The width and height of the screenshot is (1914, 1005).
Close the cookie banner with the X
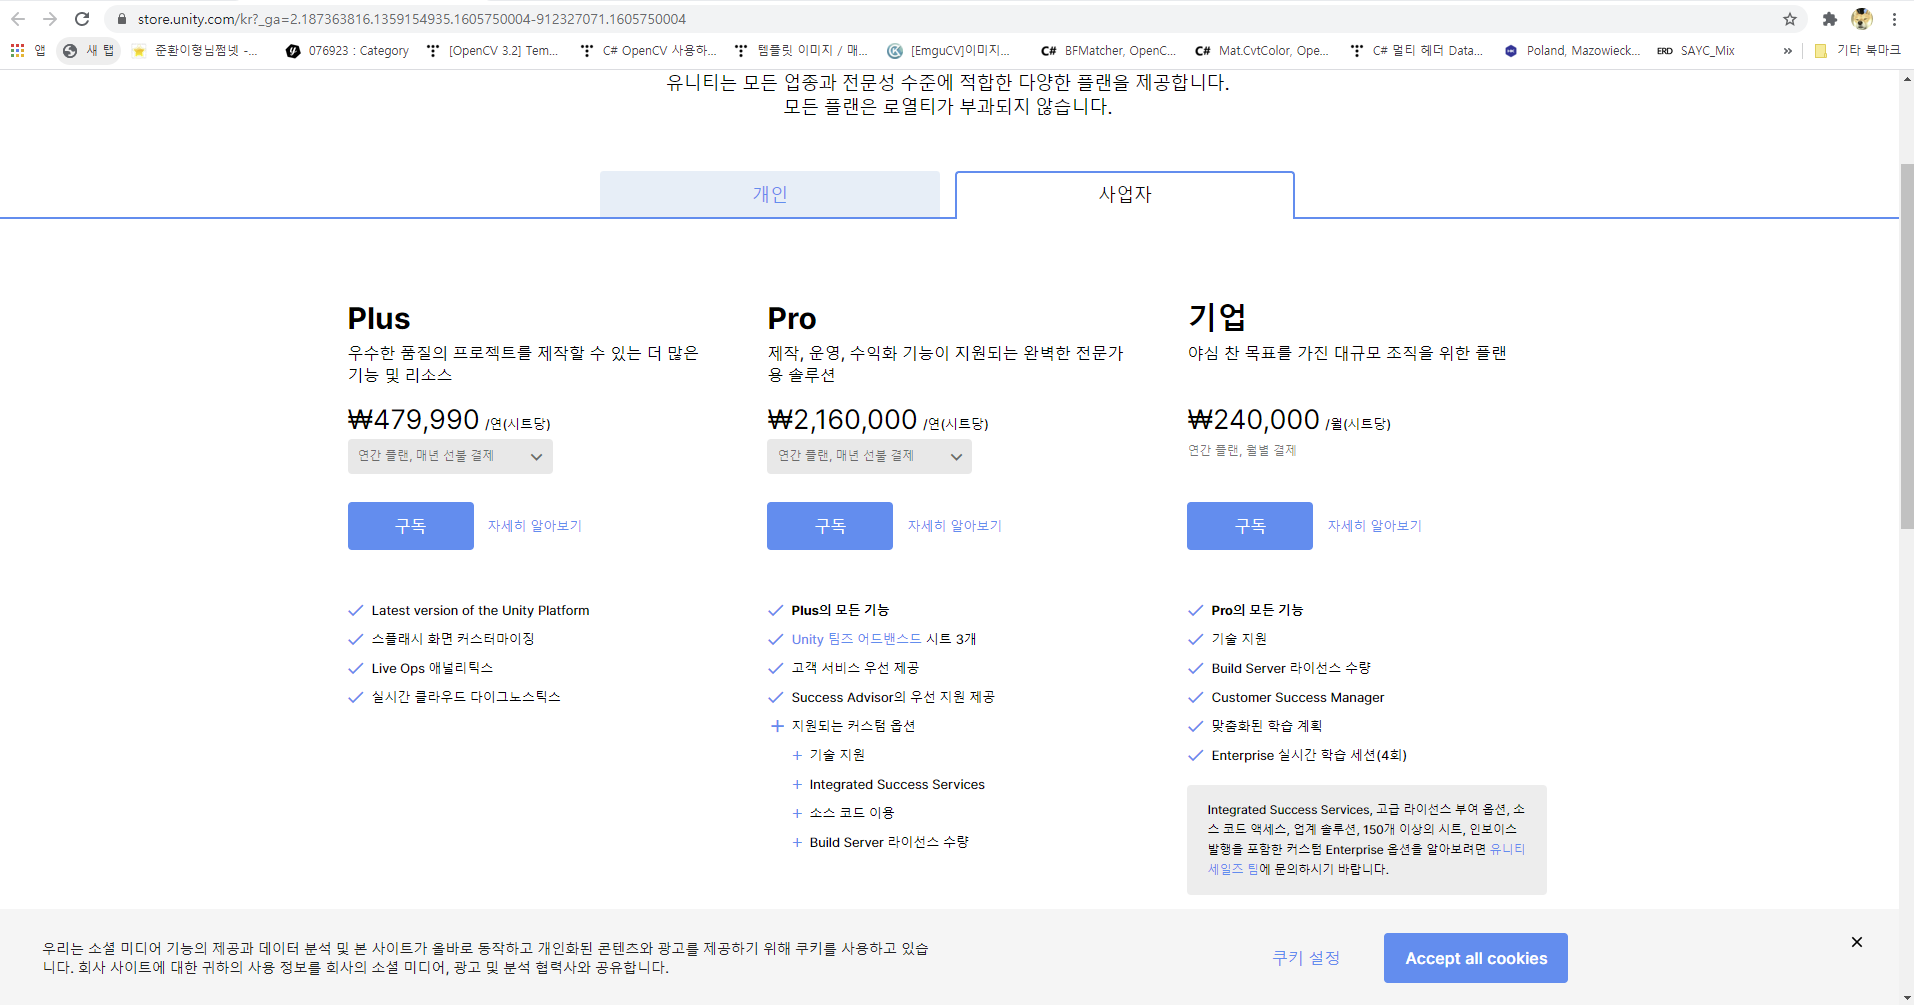[x=1856, y=942]
